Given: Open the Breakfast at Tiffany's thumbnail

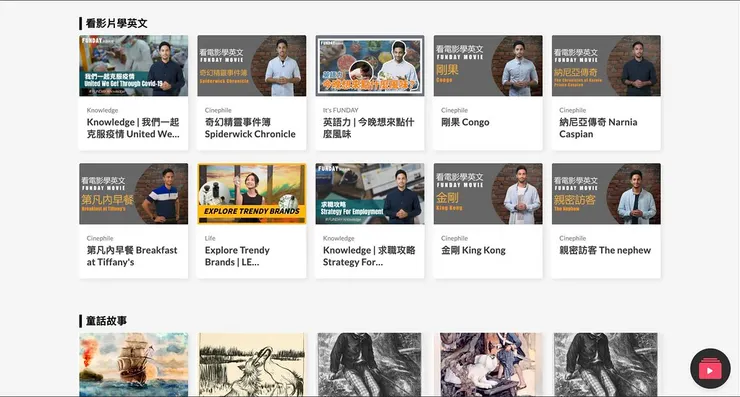Looking at the screenshot, I should [x=134, y=194].
